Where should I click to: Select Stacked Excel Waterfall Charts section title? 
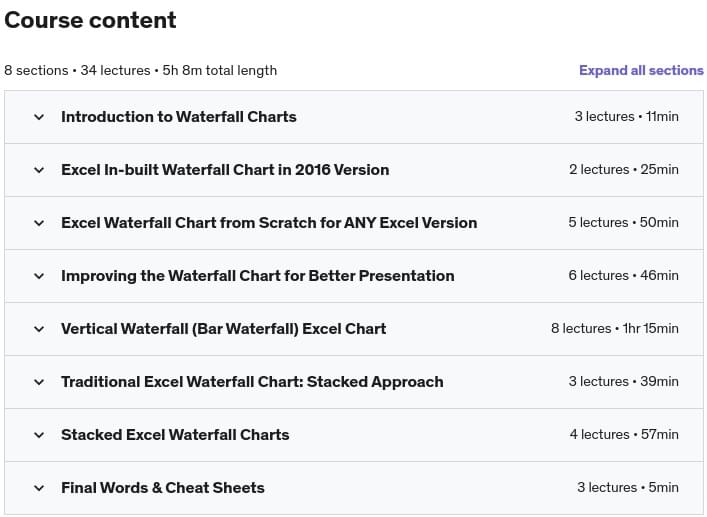[x=175, y=435]
